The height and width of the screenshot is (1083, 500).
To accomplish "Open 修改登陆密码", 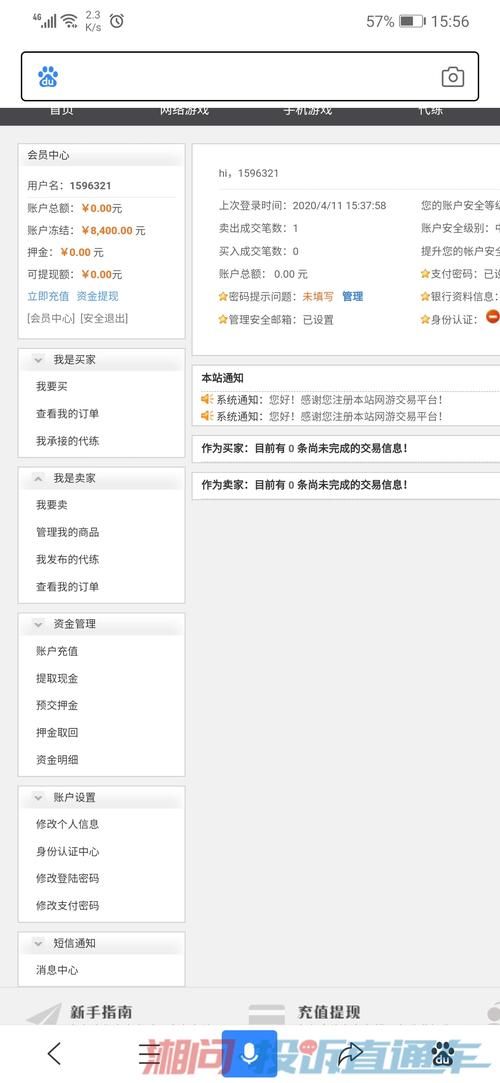I will click(x=68, y=879).
